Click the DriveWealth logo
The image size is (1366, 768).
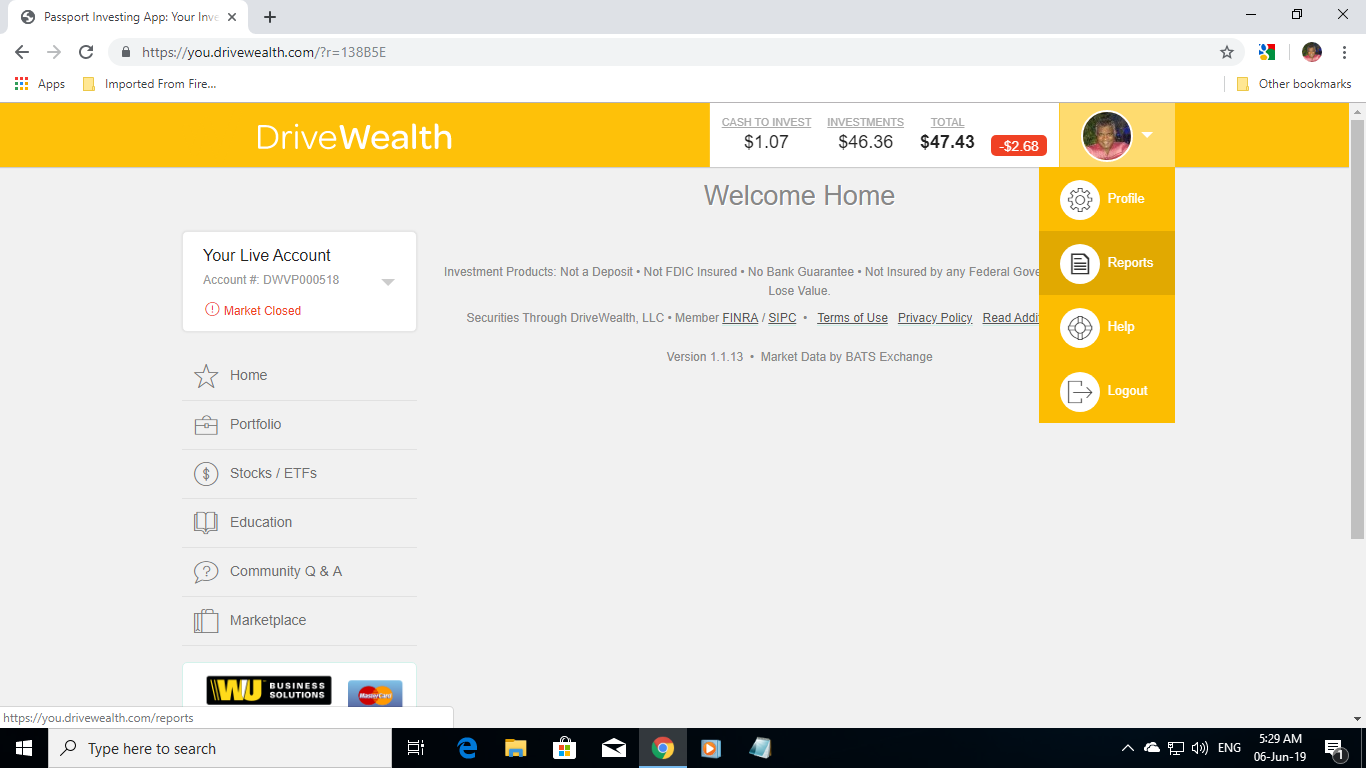354,137
